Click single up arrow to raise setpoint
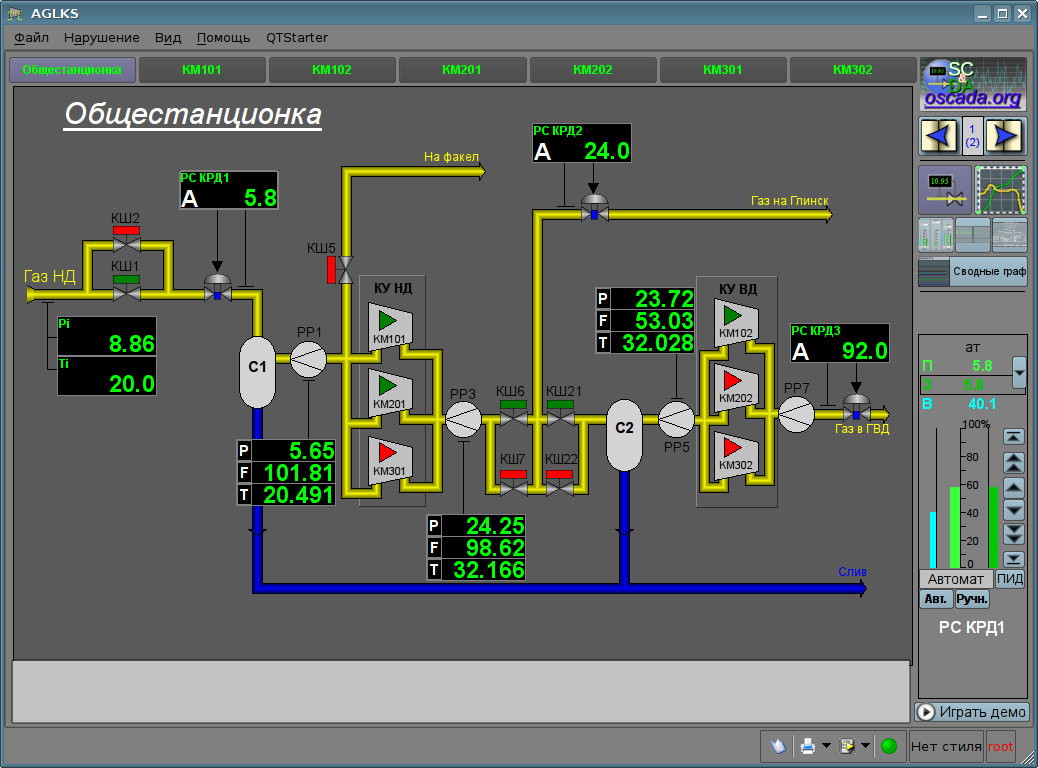Viewport: 1038px width, 768px height. 1013,487
